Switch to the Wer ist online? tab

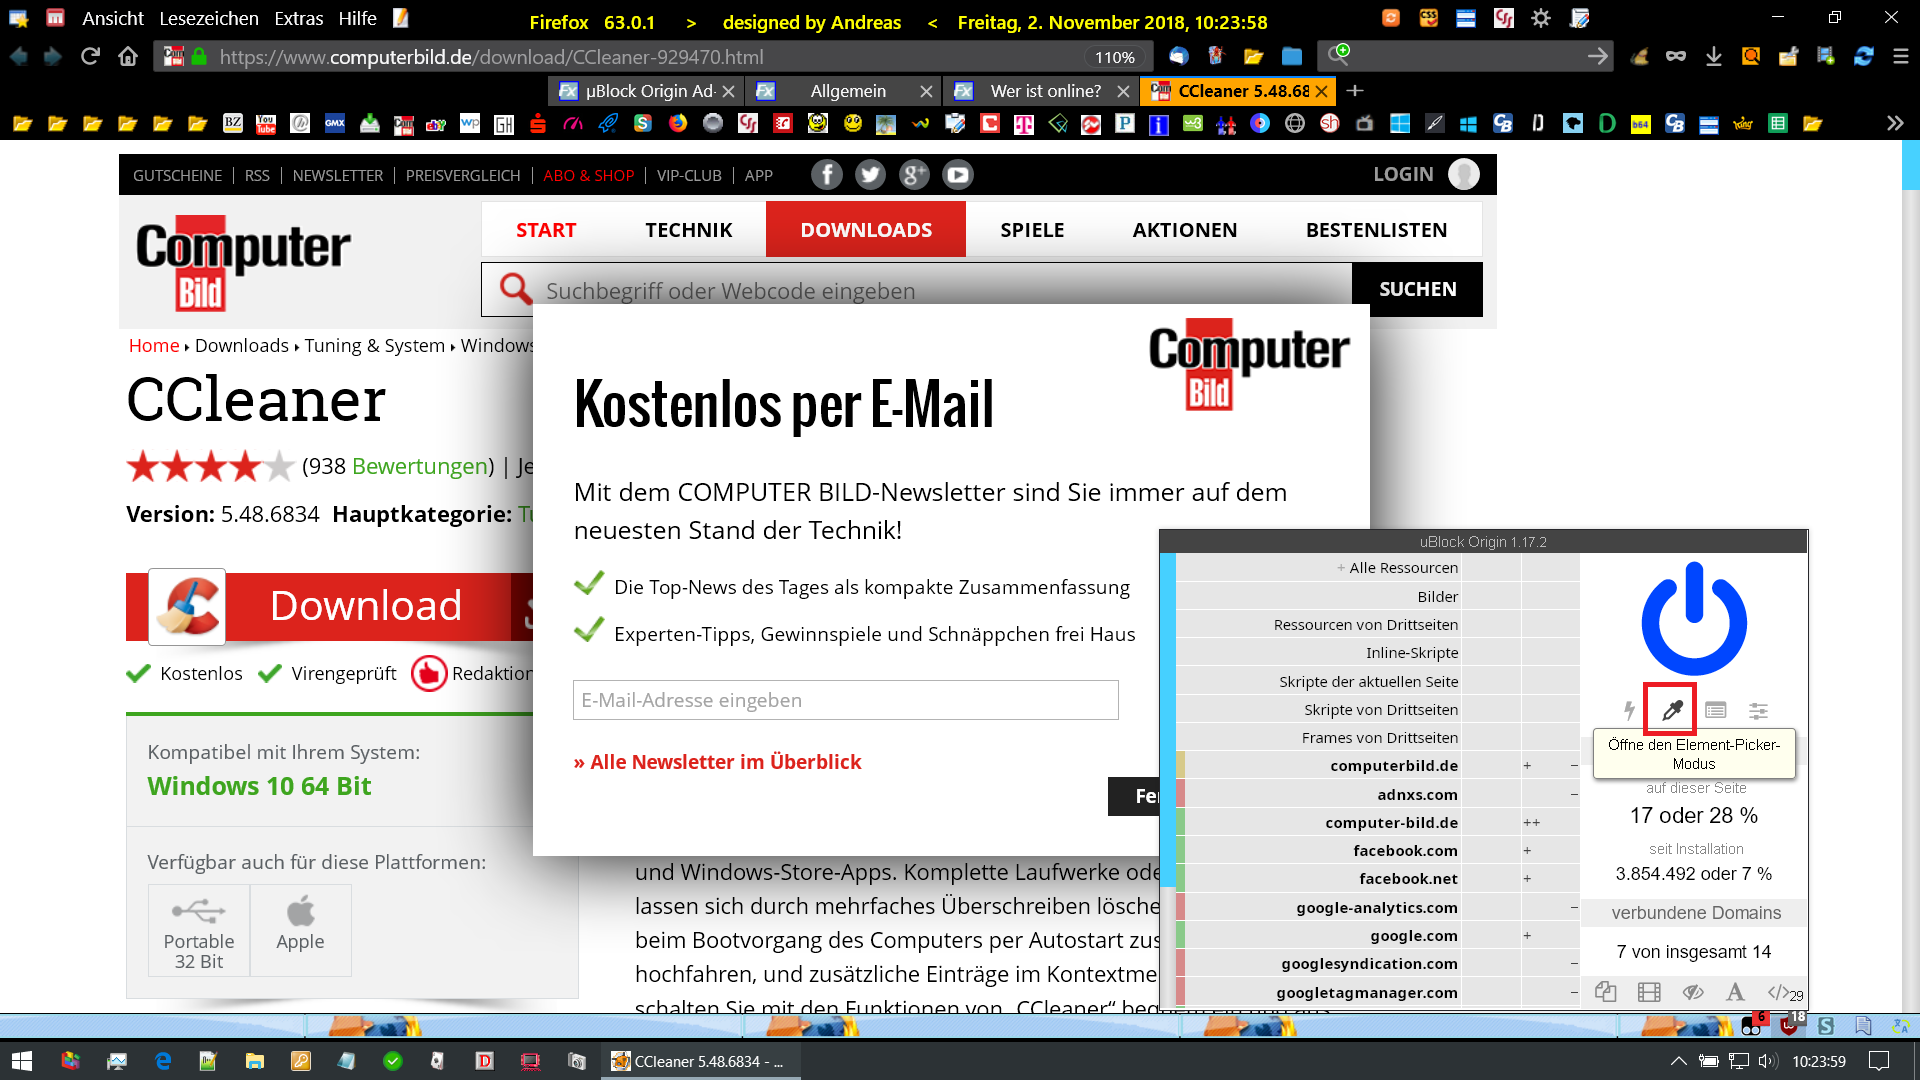1044,91
